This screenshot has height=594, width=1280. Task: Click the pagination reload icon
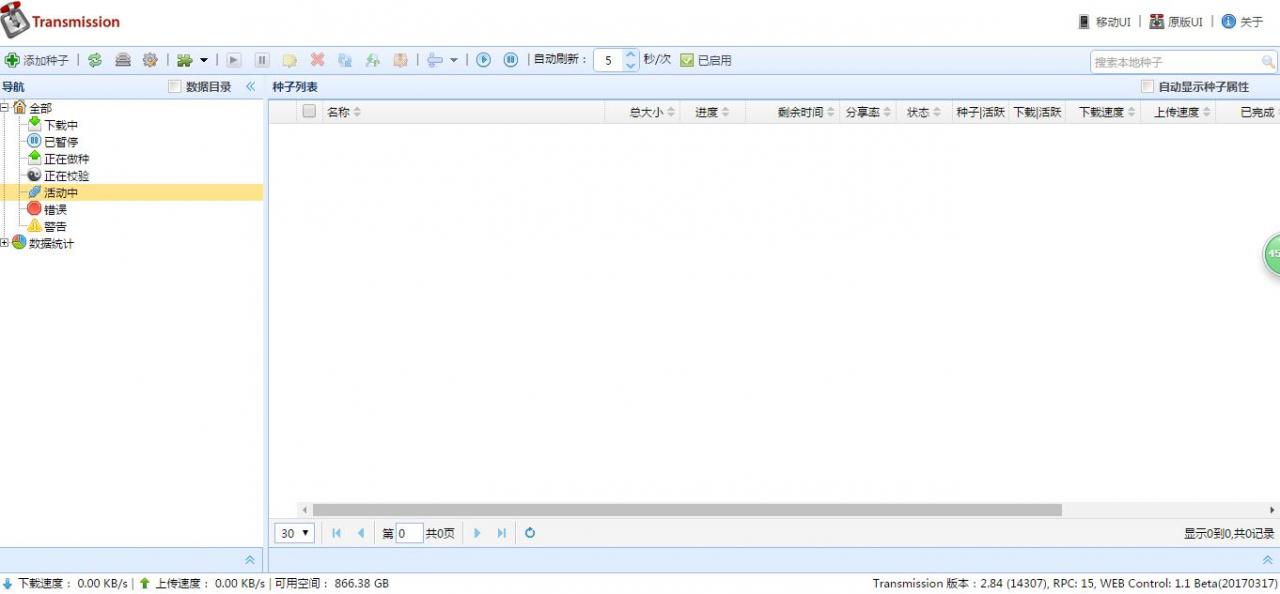click(x=530, y=533)
